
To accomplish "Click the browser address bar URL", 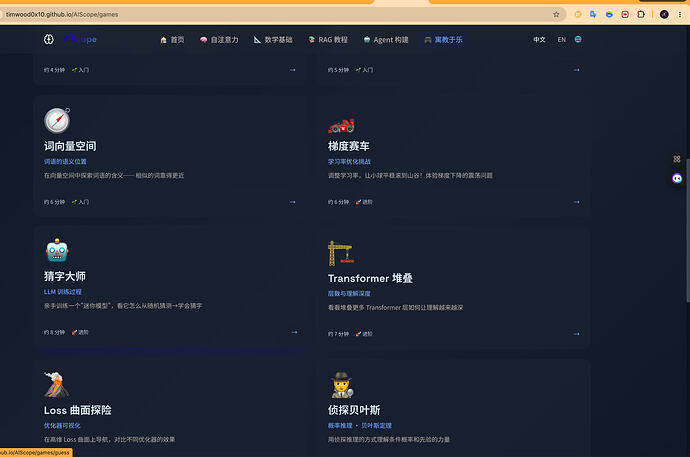I will click(x=62, y=15).
